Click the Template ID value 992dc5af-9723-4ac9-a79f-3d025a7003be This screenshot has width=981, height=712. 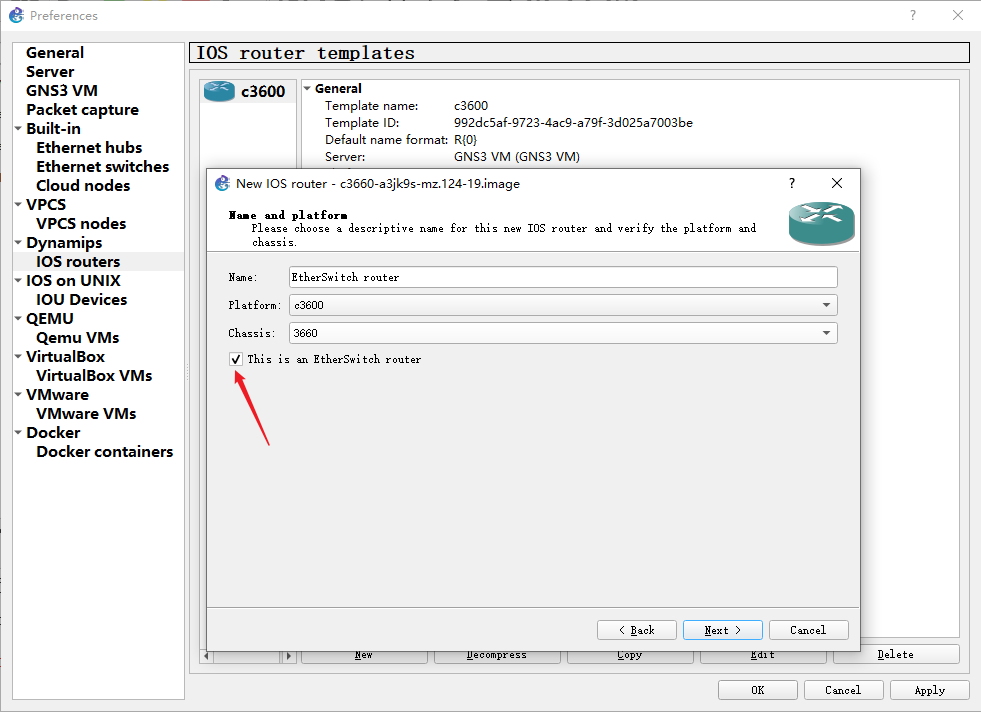coord(573,123)
